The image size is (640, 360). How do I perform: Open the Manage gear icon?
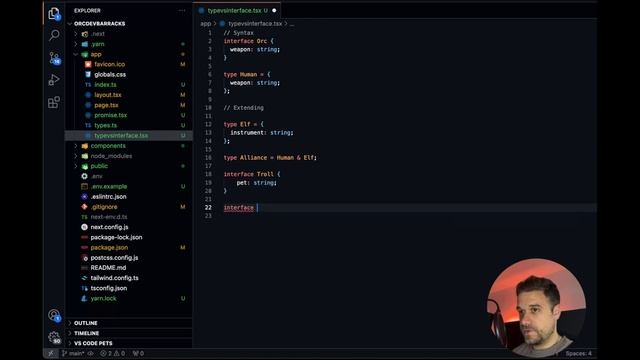pyautogui.click(x=54, y=337)
